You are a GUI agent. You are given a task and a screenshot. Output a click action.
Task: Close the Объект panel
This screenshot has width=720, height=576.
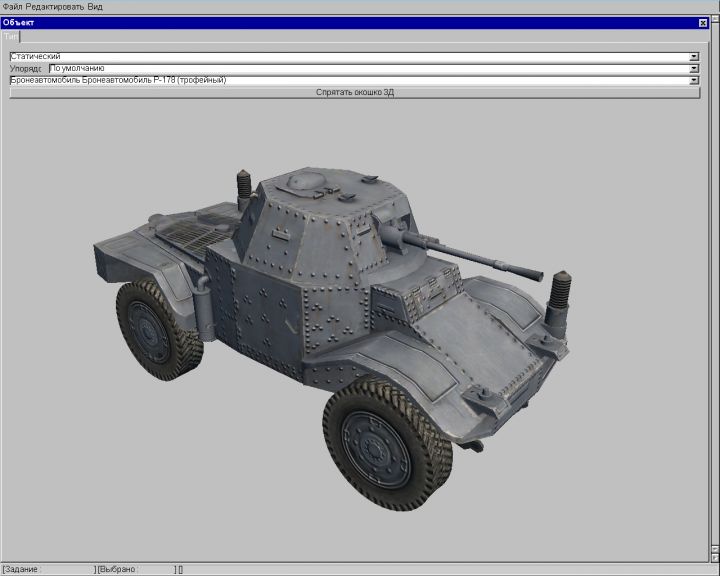(x=702, y=22)
